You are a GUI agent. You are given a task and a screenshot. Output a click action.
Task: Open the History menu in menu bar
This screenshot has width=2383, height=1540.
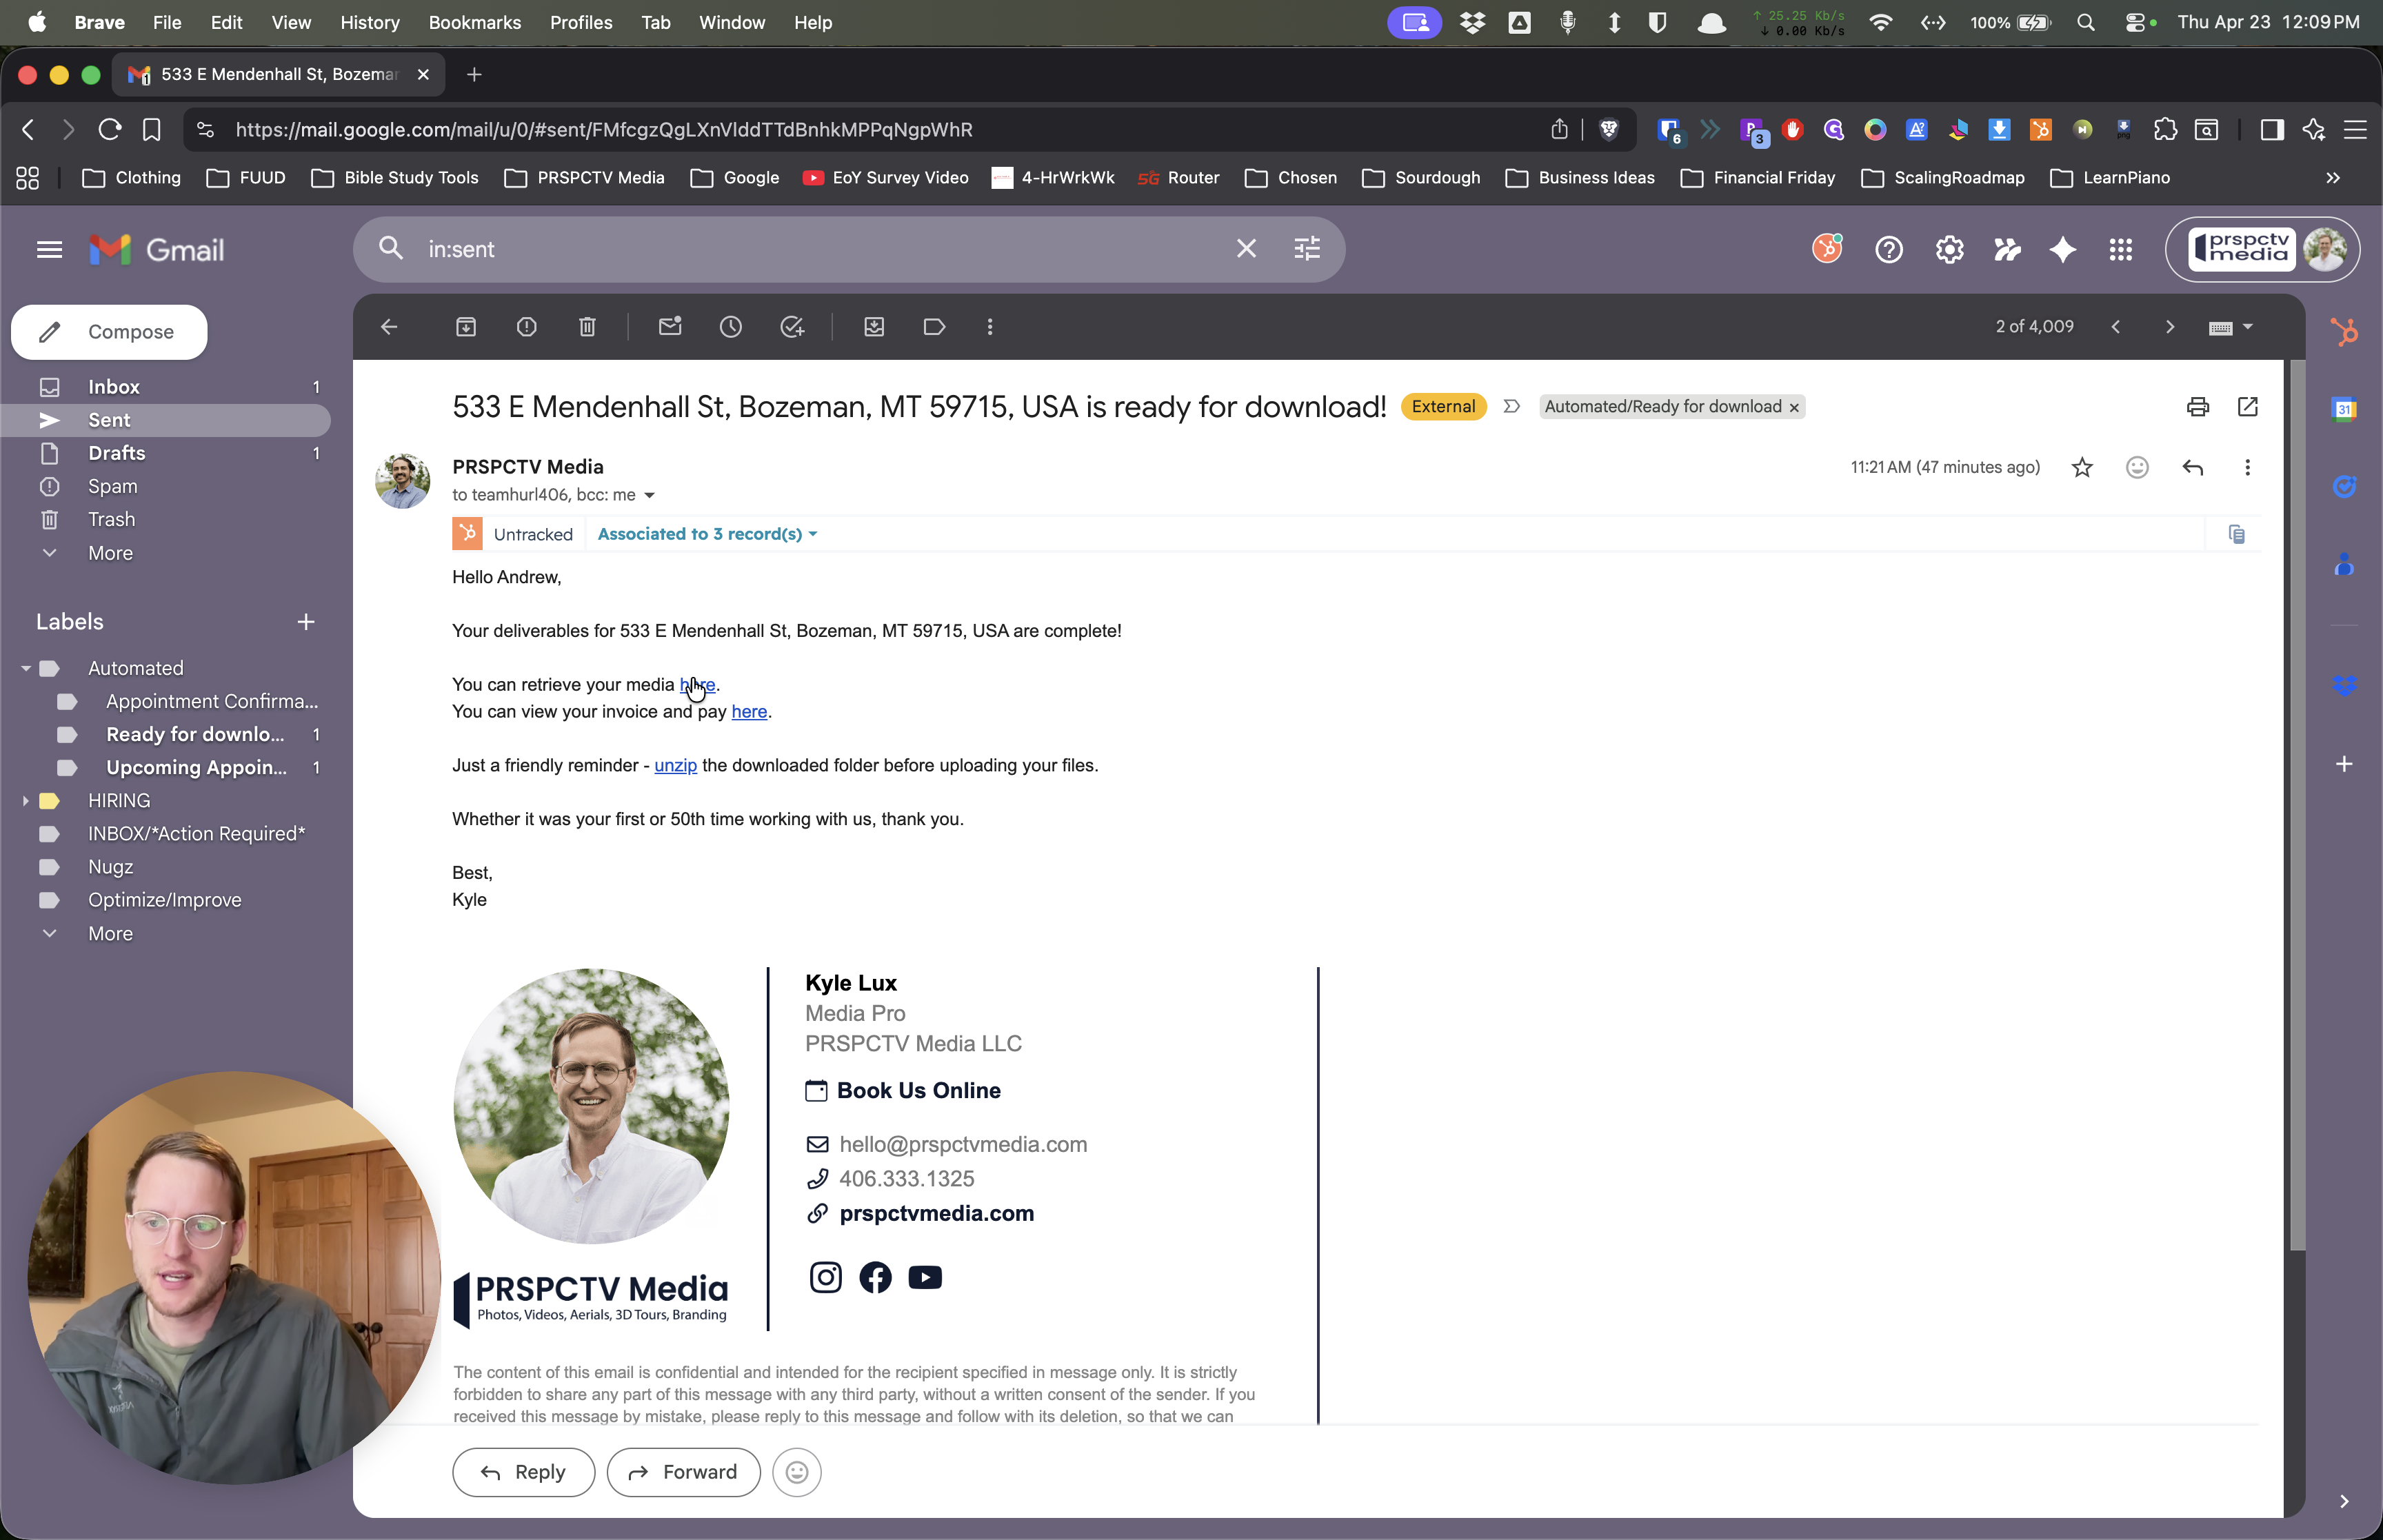(369, 22)
